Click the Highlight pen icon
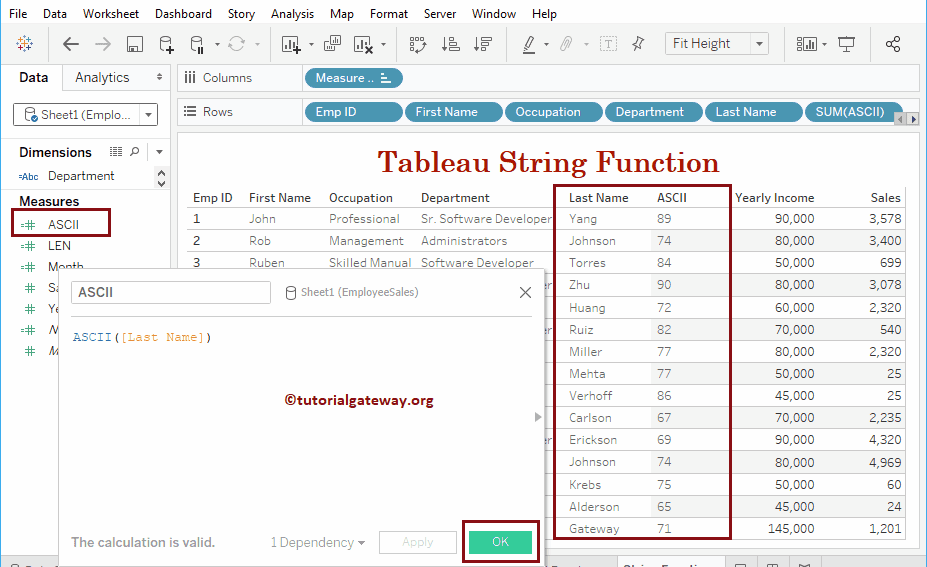The image size is (927, 567). point(529,44)
